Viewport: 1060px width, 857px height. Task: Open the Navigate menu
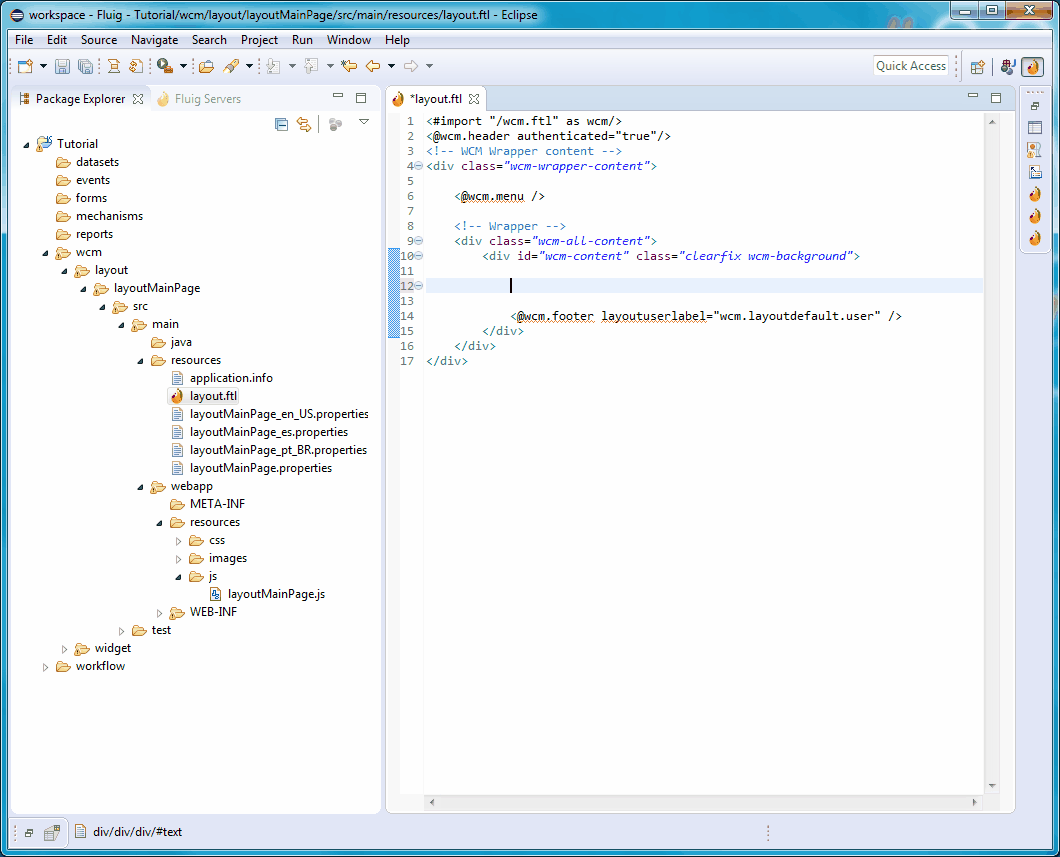point(154,40)
